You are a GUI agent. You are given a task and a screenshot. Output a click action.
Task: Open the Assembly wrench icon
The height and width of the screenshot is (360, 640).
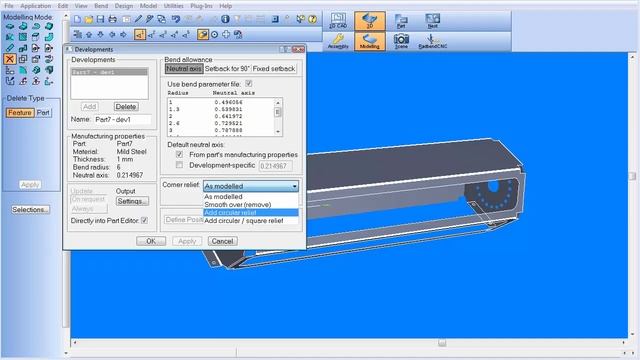[338, 41]
